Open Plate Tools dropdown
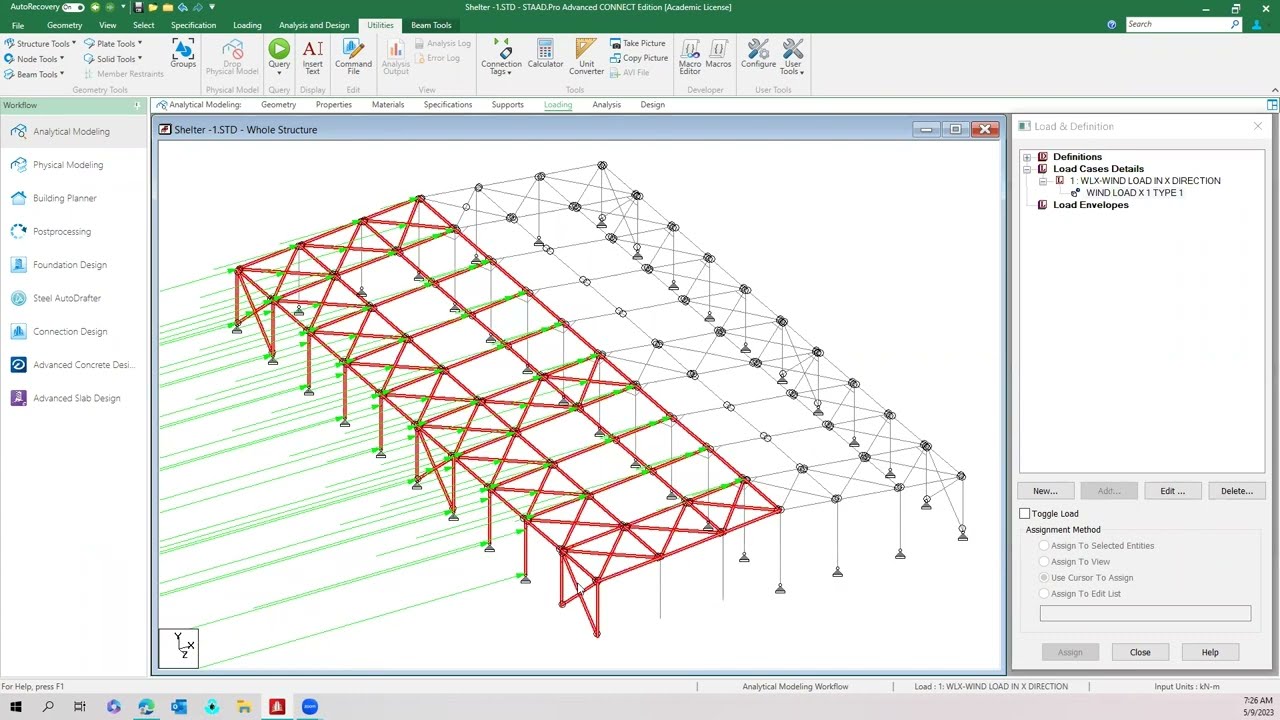 [114, 44]
